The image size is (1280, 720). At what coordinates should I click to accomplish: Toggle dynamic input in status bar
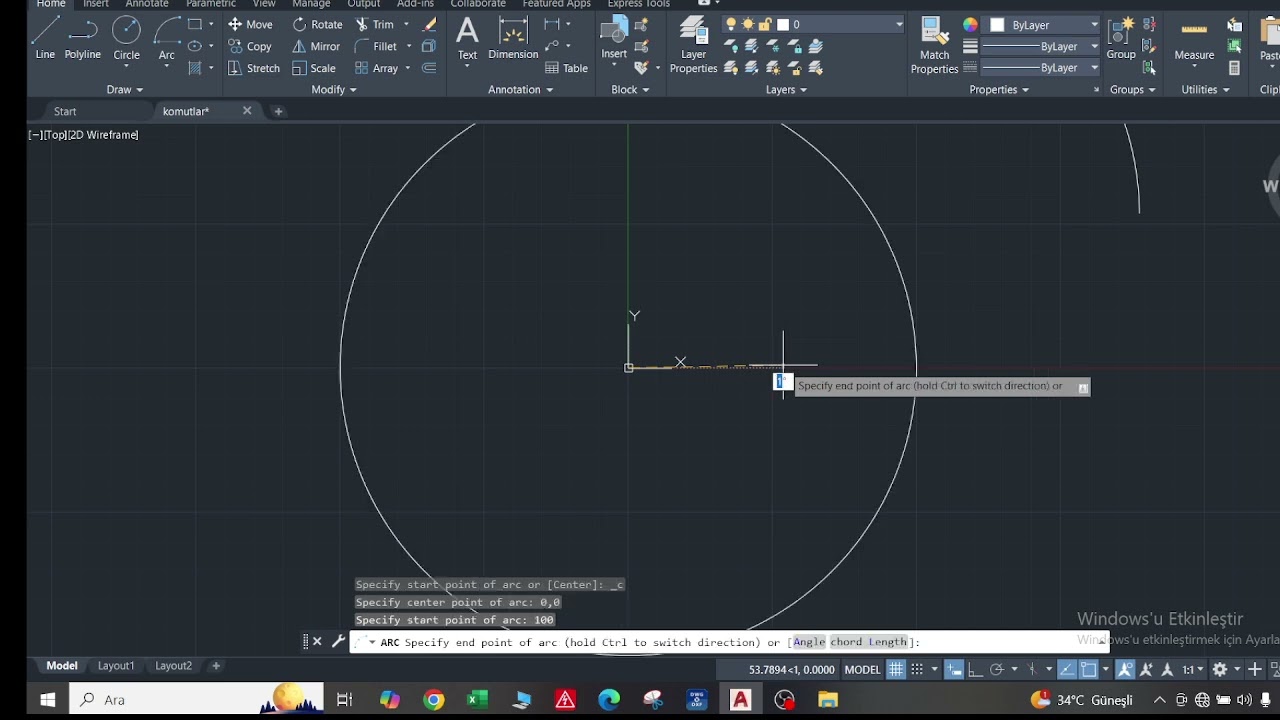pos(954,670)
